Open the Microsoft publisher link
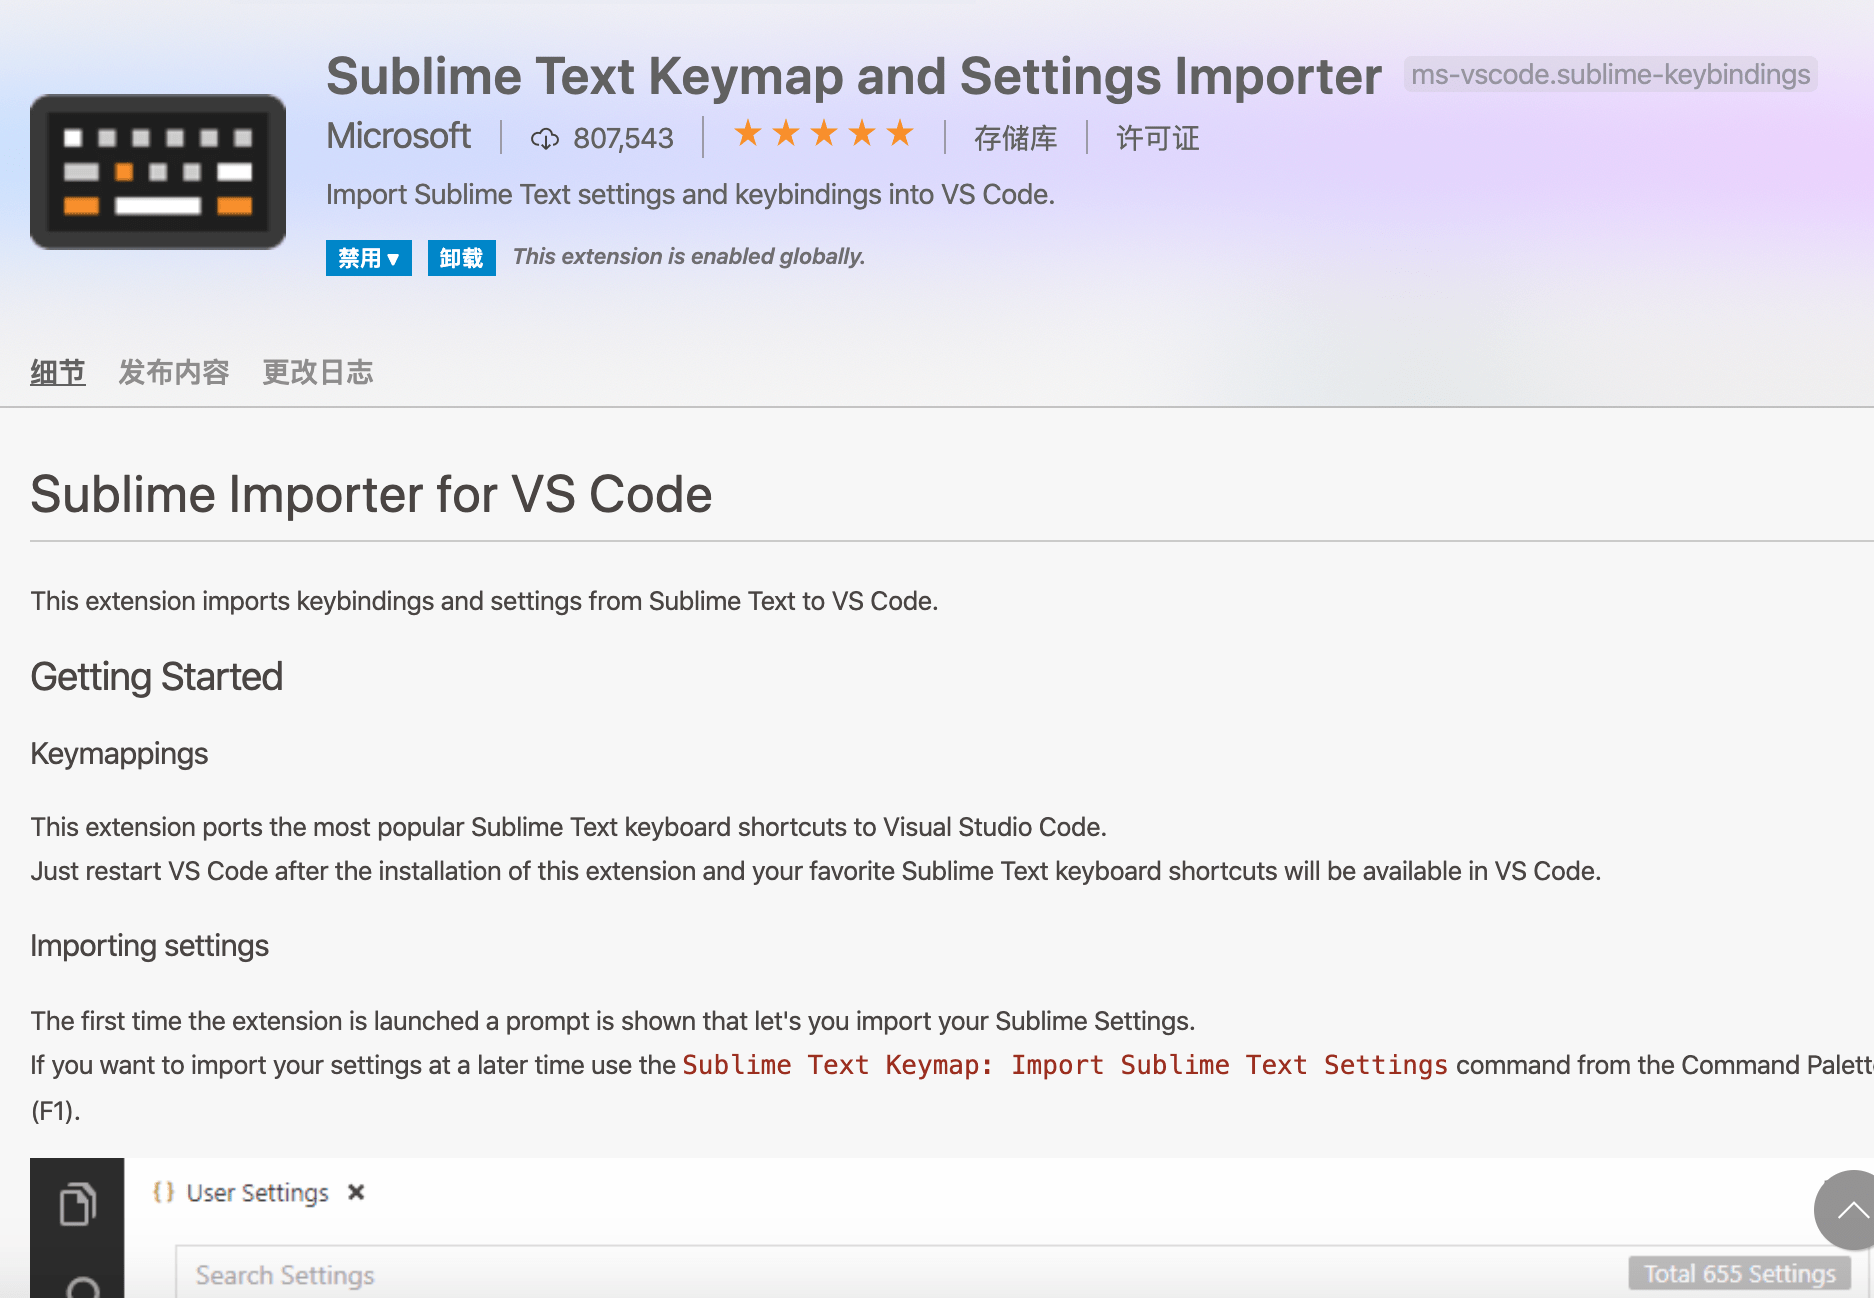Image resolution: width=1874 pixels, height=1298 pixels. [398, 136]
